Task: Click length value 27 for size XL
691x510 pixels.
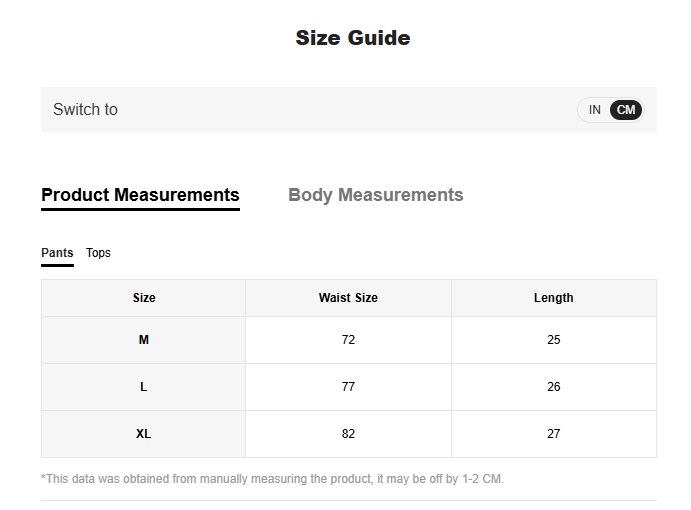Action: pyautogui.click(x=553, y=434)
